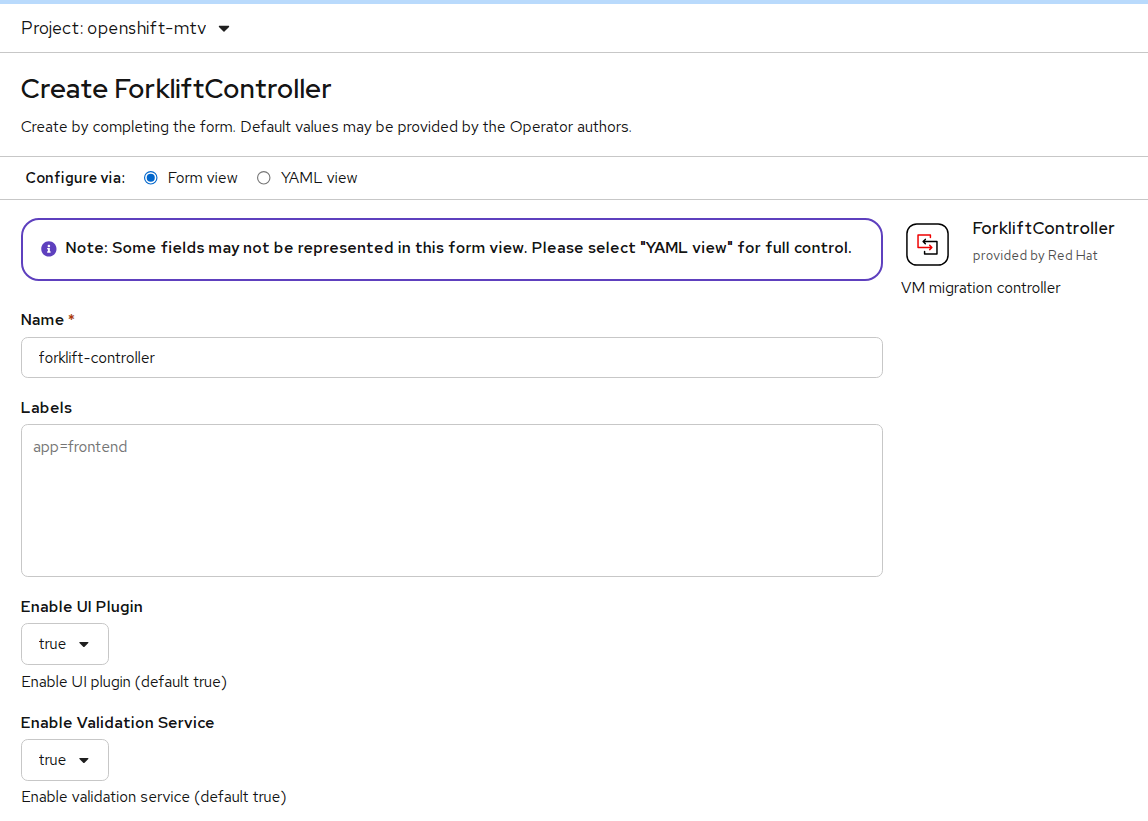Viewport: 1148px width, 821px height.
Task: Click the ForkliftController operator logo icon
Action: coord(927,244)
